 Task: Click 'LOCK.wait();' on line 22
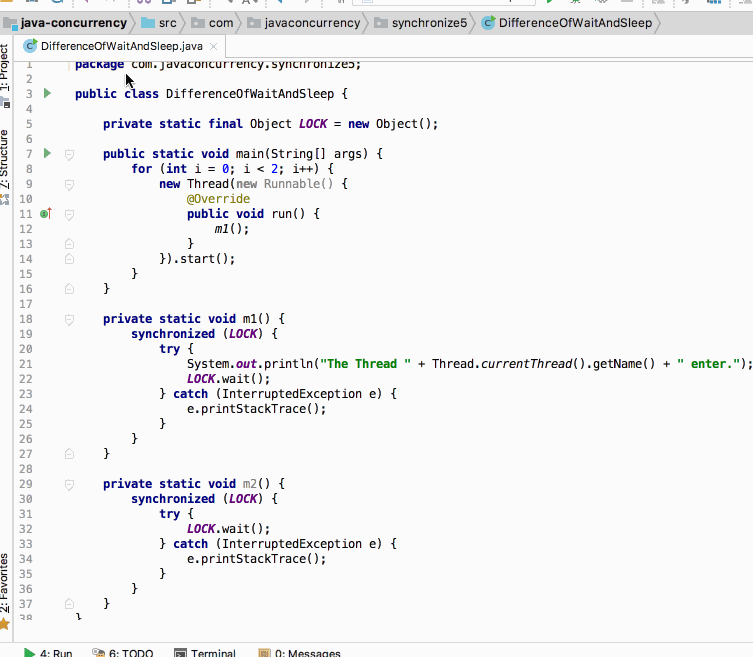point(229,379)
